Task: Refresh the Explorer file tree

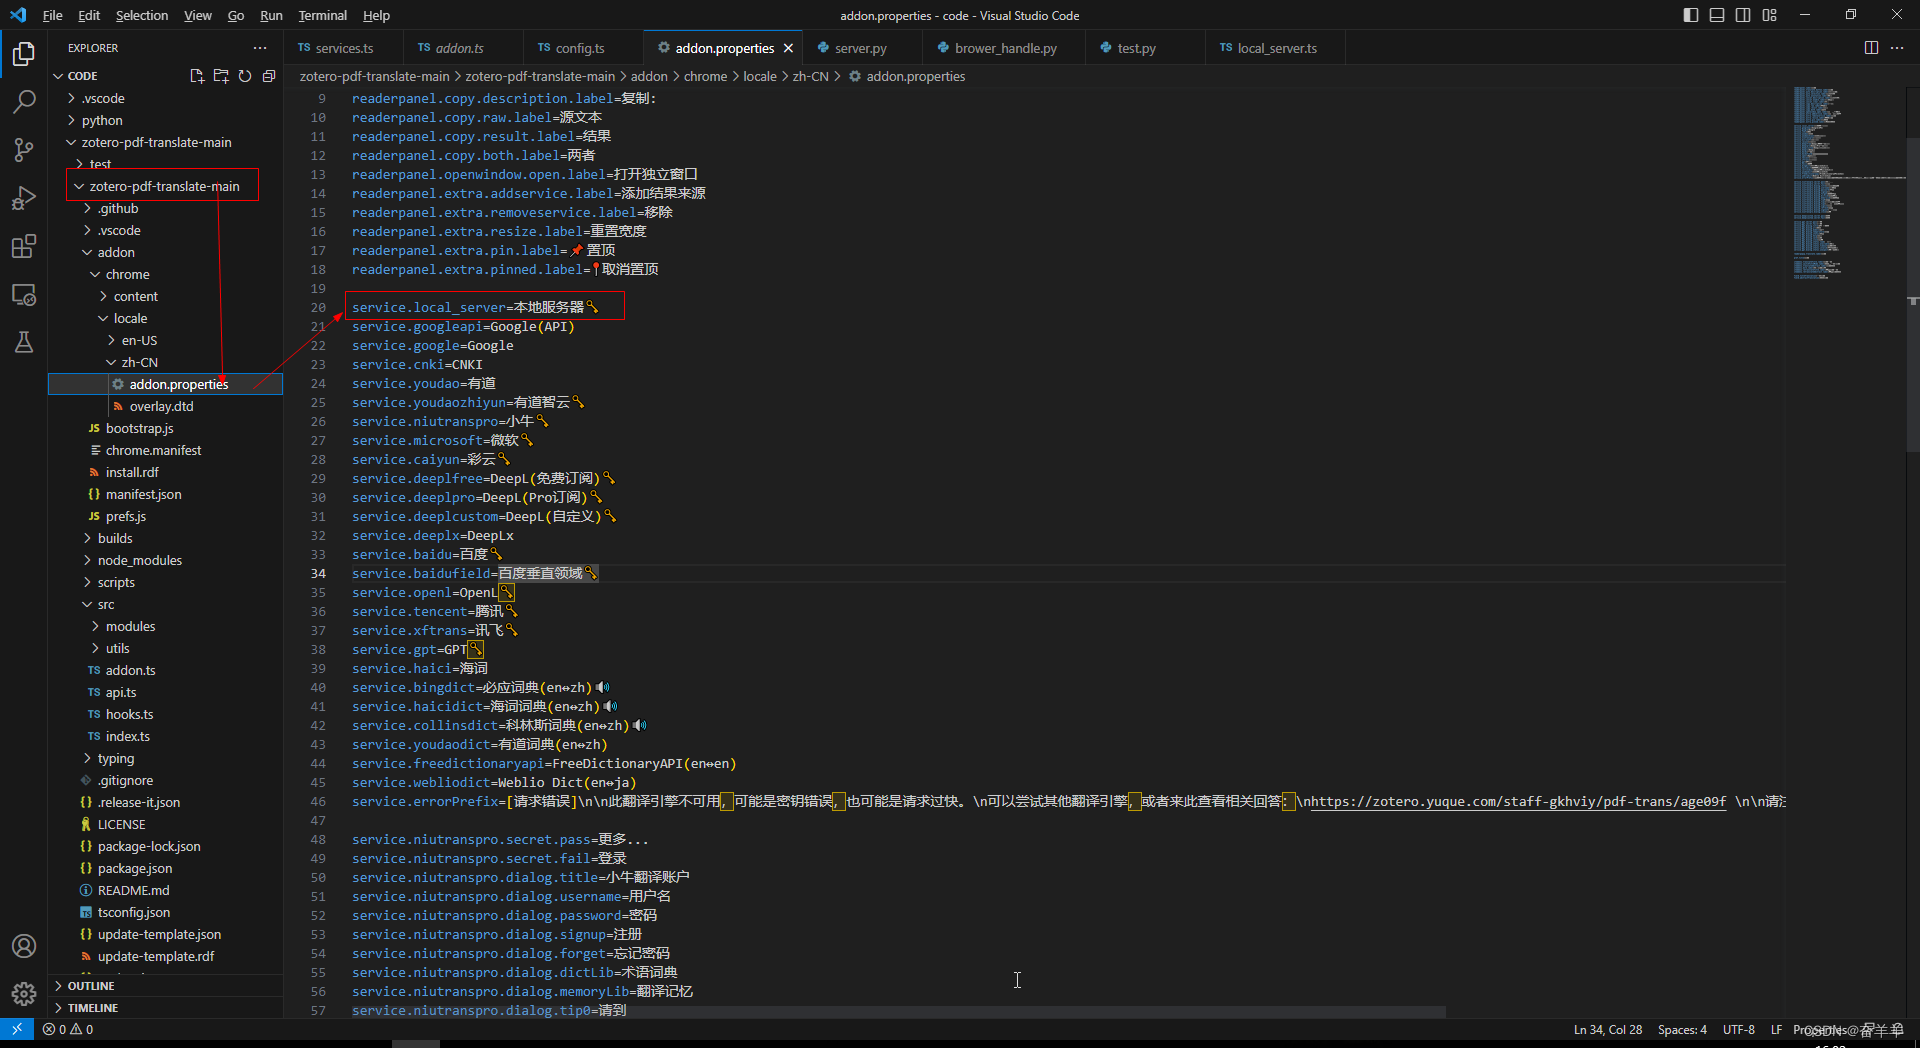Action: (x=245, y=76)
